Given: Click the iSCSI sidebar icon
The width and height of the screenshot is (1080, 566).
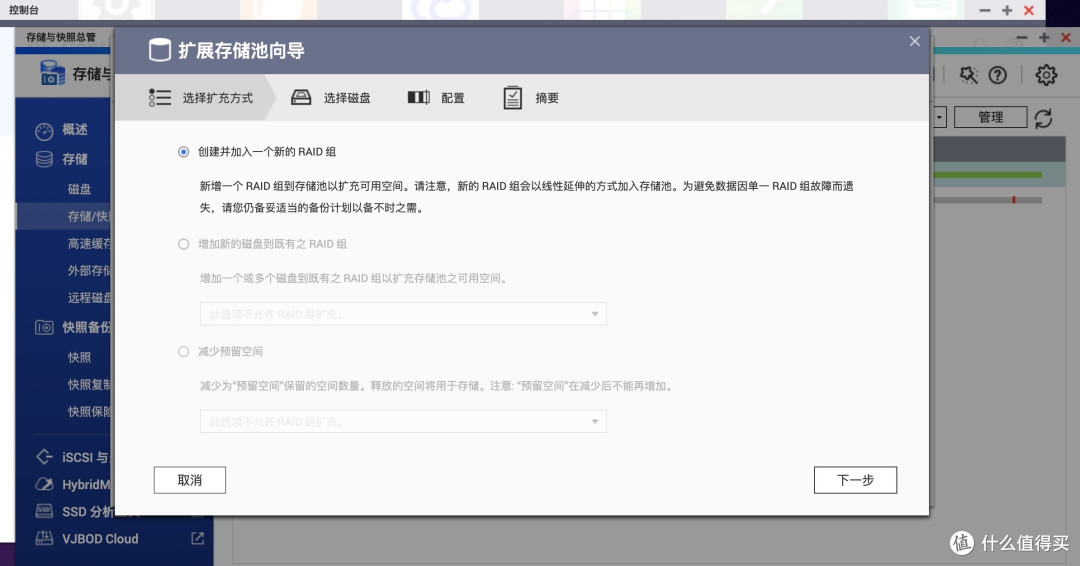Looking at the screenshot, I should point(44,457).
